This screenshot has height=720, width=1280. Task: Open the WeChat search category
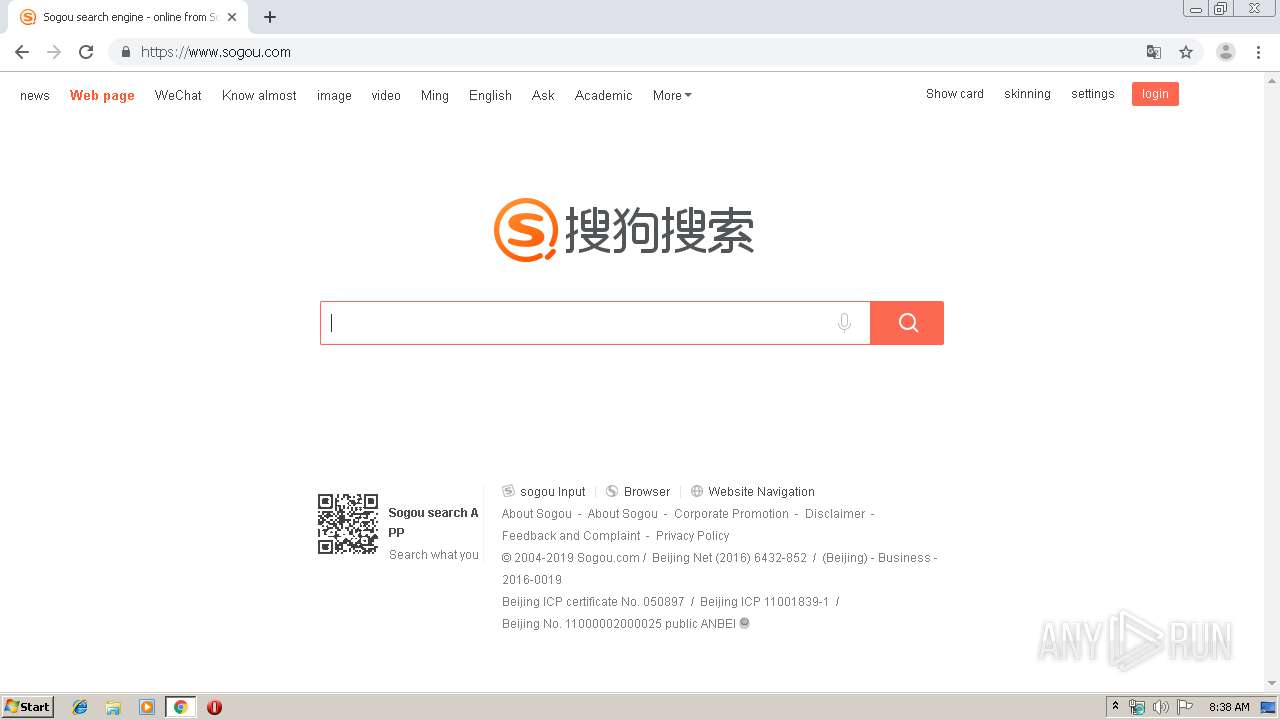coord(178,95)
